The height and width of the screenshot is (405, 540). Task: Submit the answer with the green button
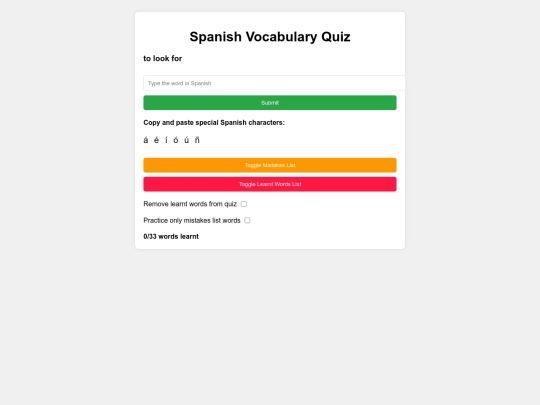click(270, 103)
